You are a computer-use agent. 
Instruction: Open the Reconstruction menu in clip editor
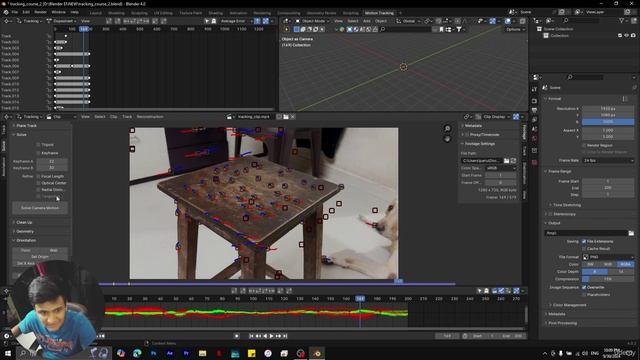tap(150, 117)
